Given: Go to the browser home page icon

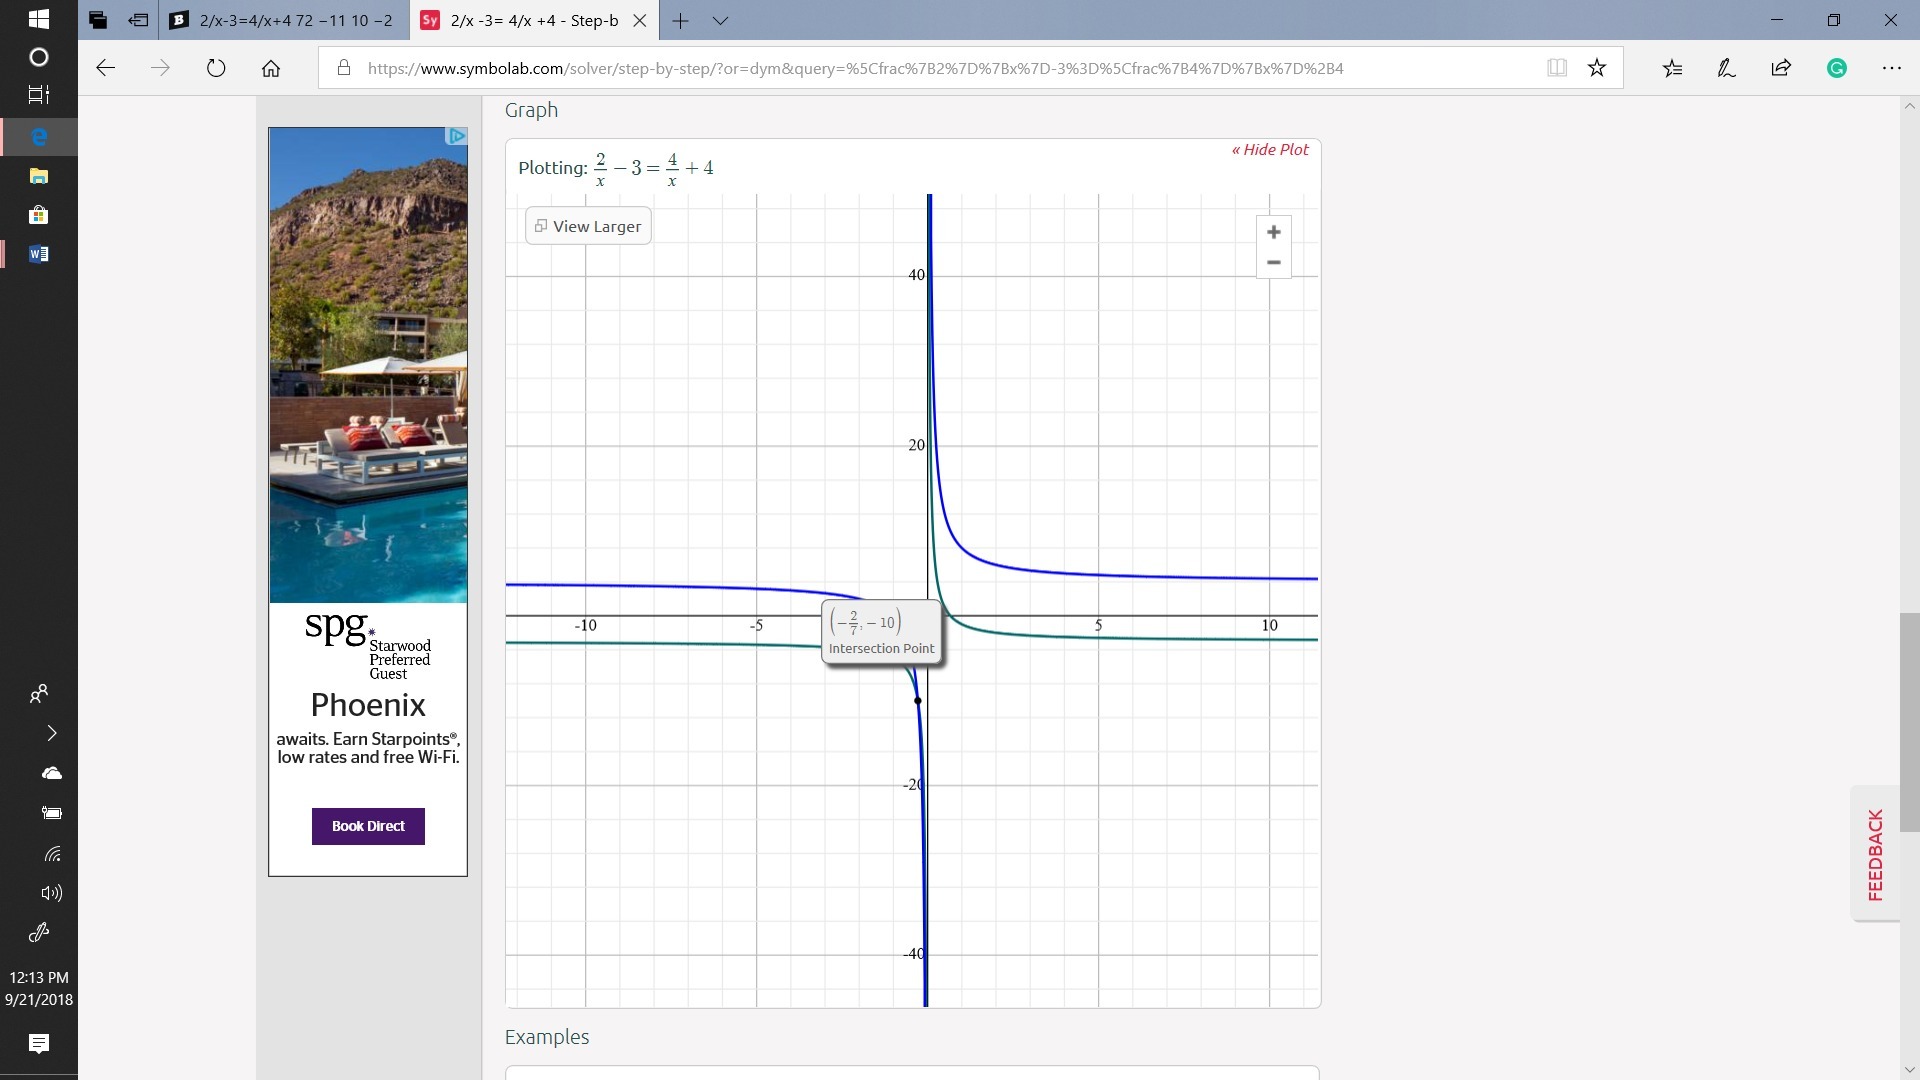Looking at the screenshot, I should tap(271, 68).
